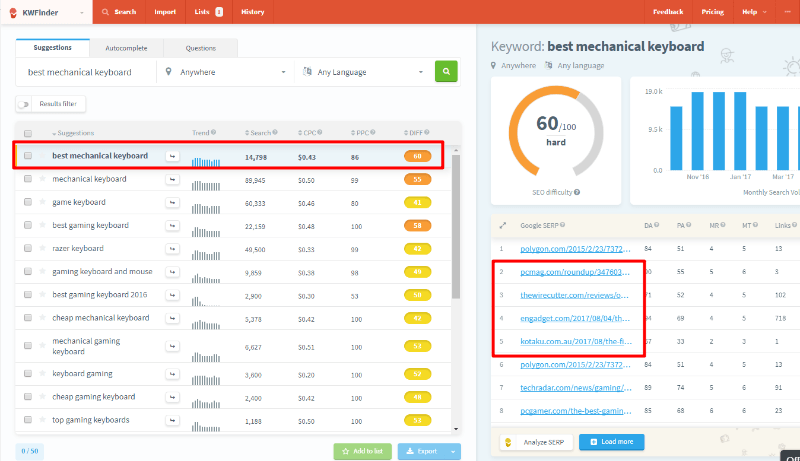800x461 pixels.
Task: Click the arrow icon beside cheap gaming keyboard
Action: point(172,397)
